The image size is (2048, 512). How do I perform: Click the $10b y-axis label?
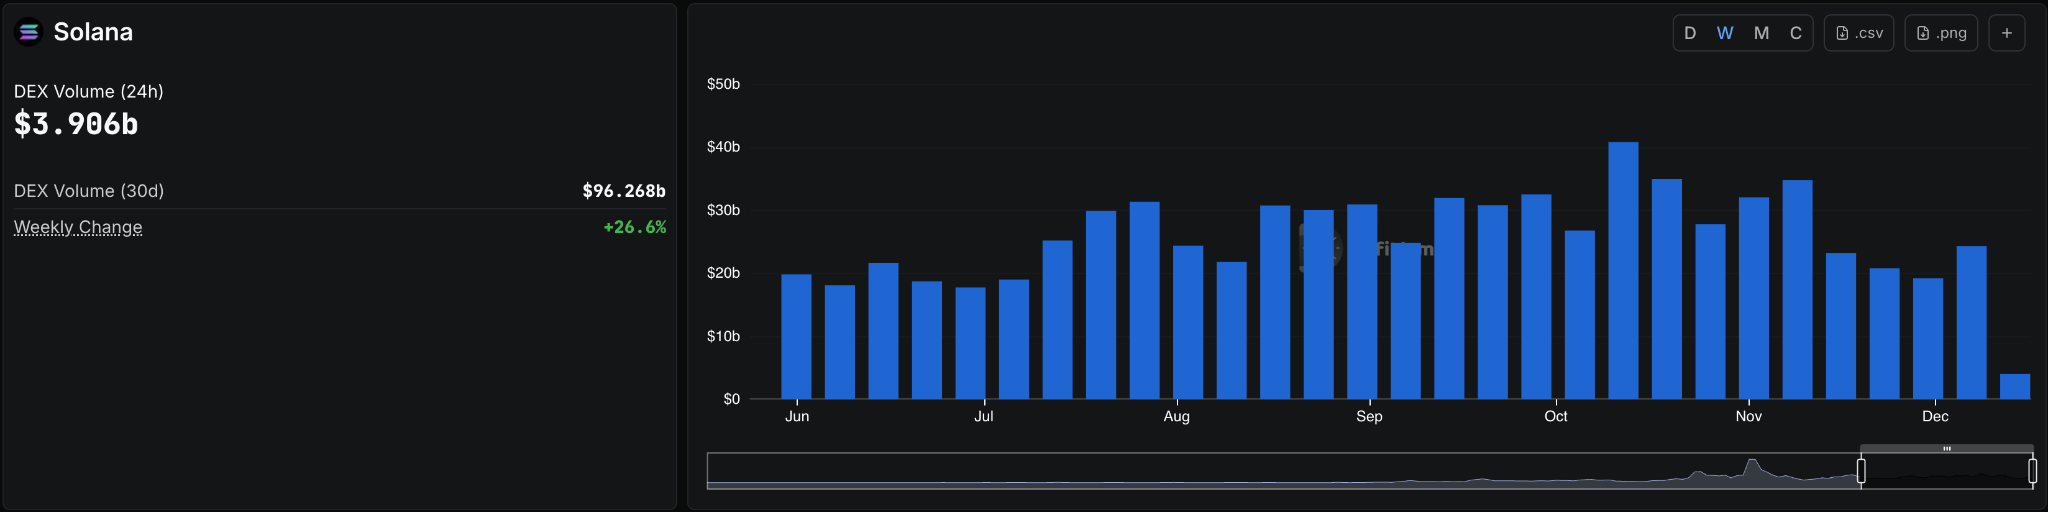pos(723,336)
